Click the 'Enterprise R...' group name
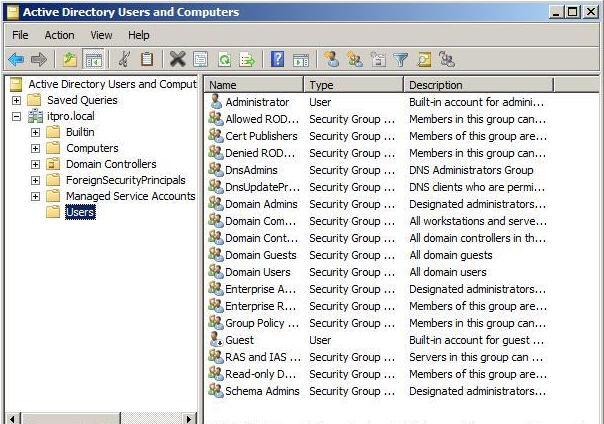 tap(261, 306)
